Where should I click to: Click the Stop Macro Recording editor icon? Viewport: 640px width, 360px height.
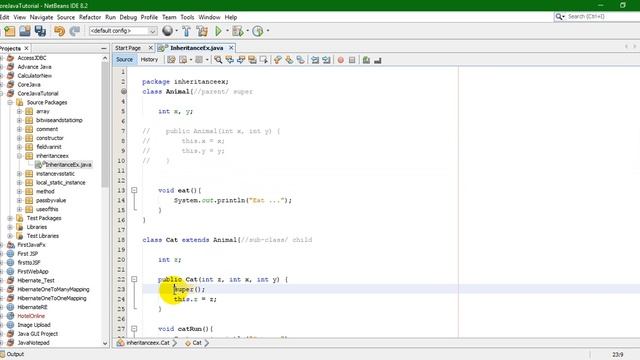coord(352,60)
